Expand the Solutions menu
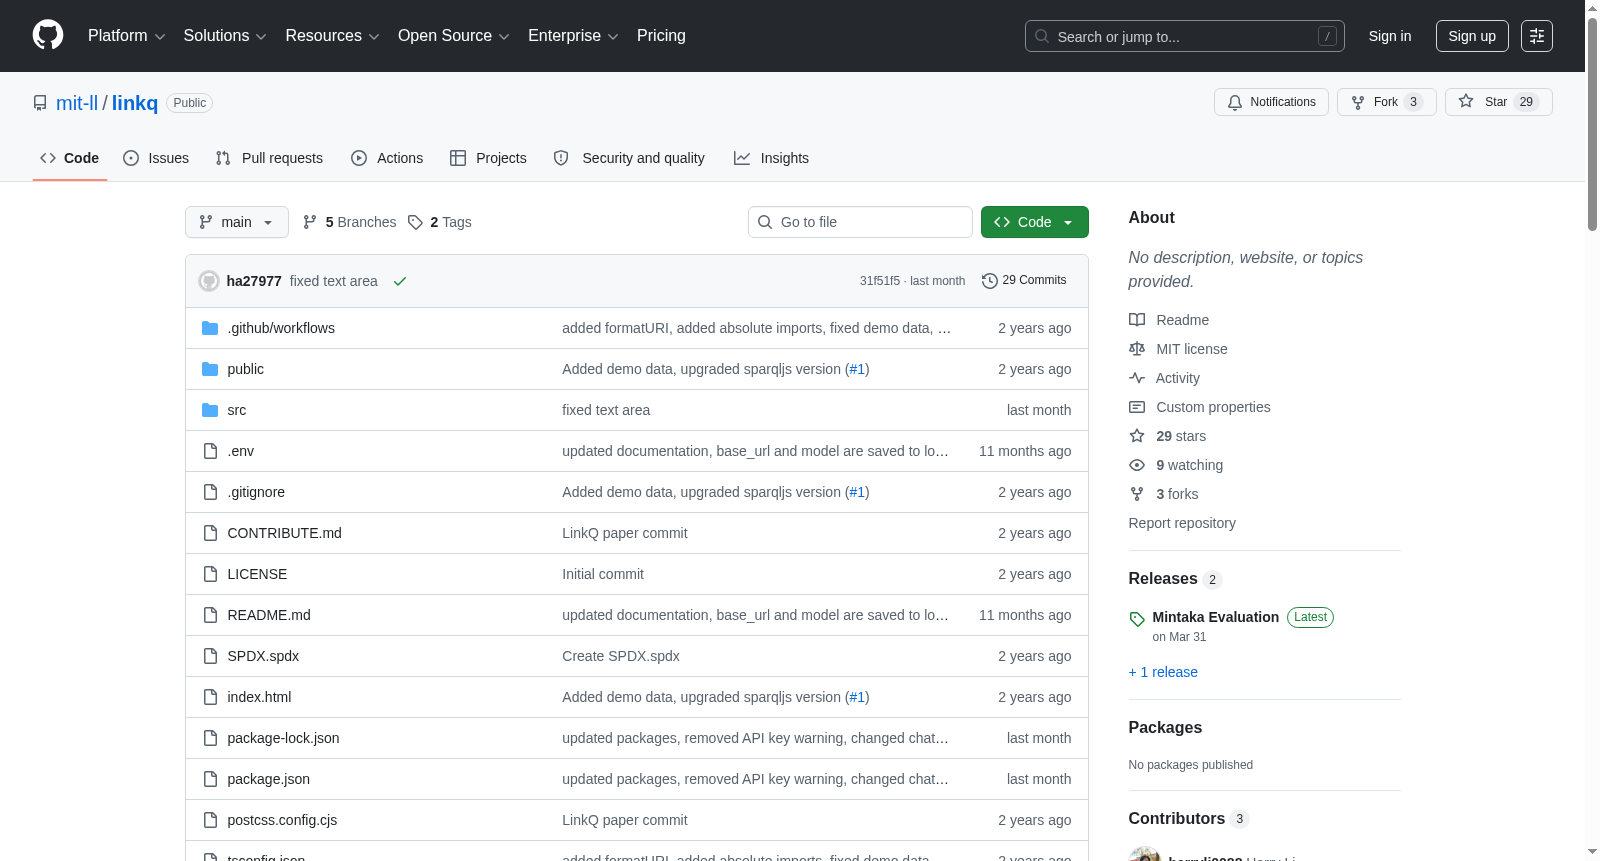The height and width of the screenshot is (861, 1600). tap(225, 36)
